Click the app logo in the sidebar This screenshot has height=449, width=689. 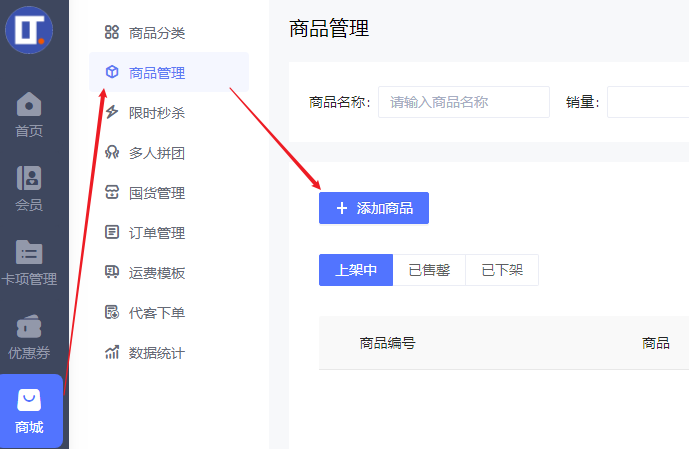29,30
